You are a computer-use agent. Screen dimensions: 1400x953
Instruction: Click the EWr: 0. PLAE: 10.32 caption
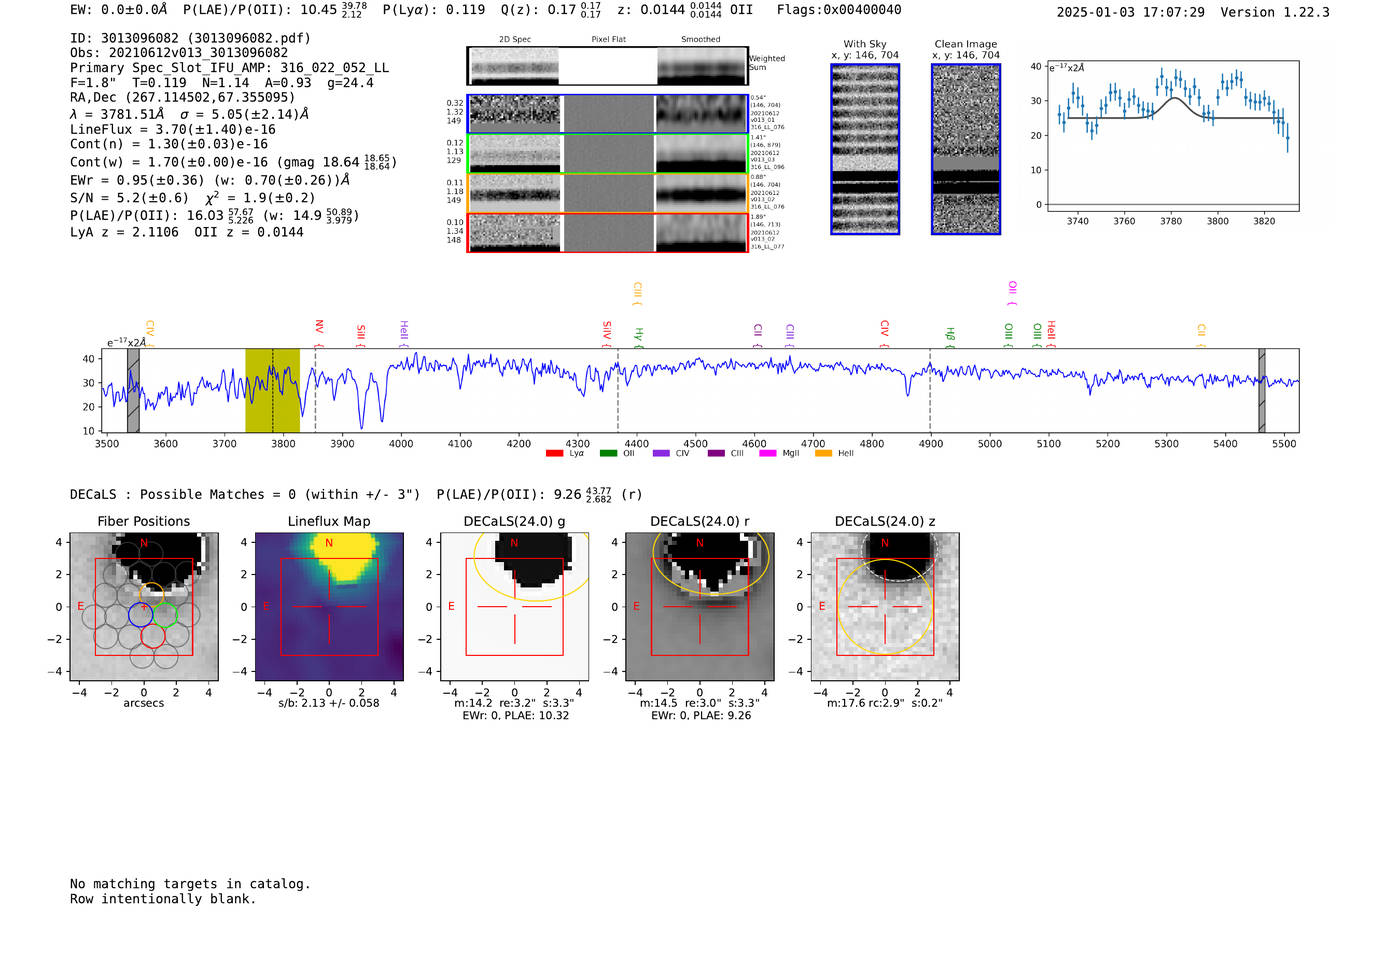click(515, 716)
